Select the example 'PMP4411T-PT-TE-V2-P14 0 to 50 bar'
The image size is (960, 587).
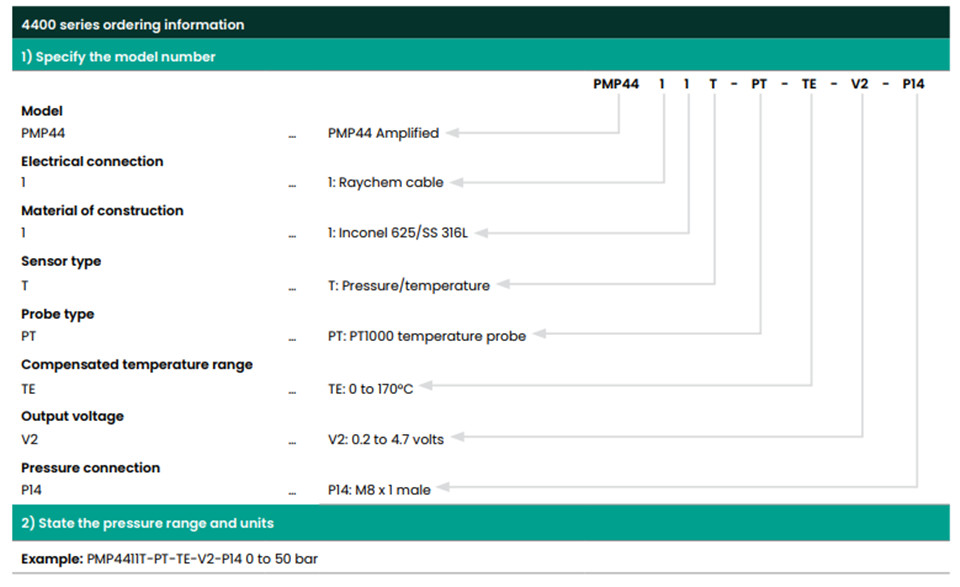[202, 559]
